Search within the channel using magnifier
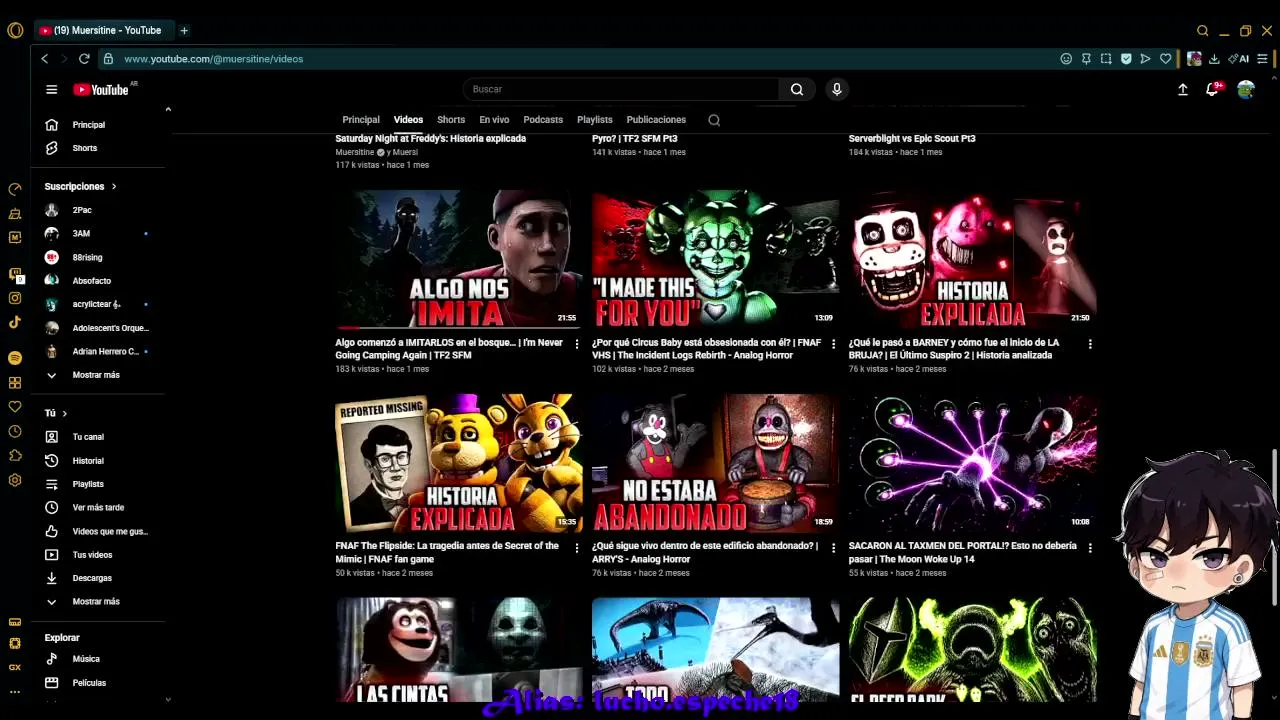Image resolution: width=1280 pixels, height=720 pixels. coord(714,120)
